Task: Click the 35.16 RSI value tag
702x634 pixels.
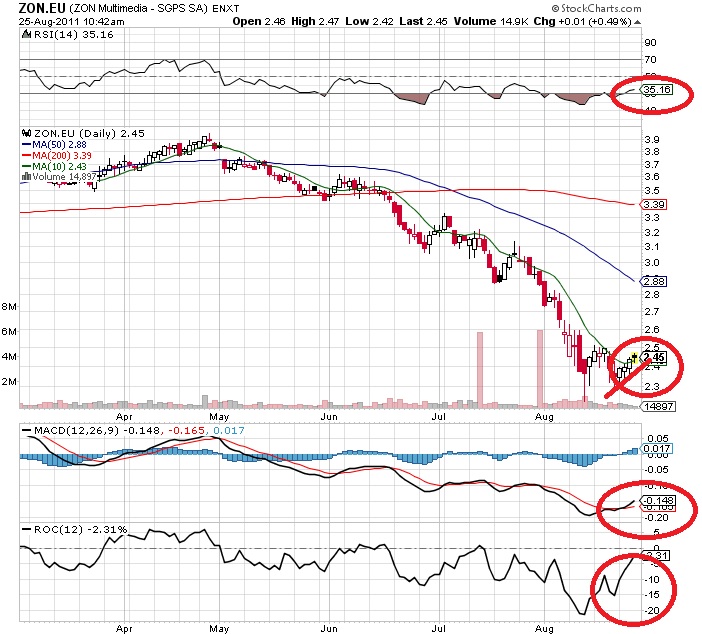Action: pyautogui.click(x=657, y=90)
